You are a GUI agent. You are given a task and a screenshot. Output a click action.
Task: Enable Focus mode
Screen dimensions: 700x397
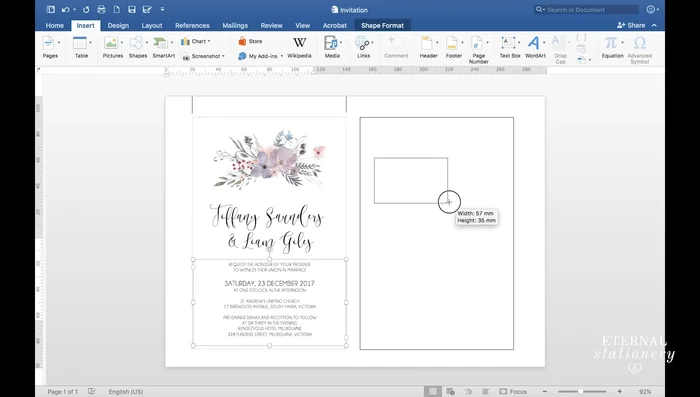pos(513,391)
